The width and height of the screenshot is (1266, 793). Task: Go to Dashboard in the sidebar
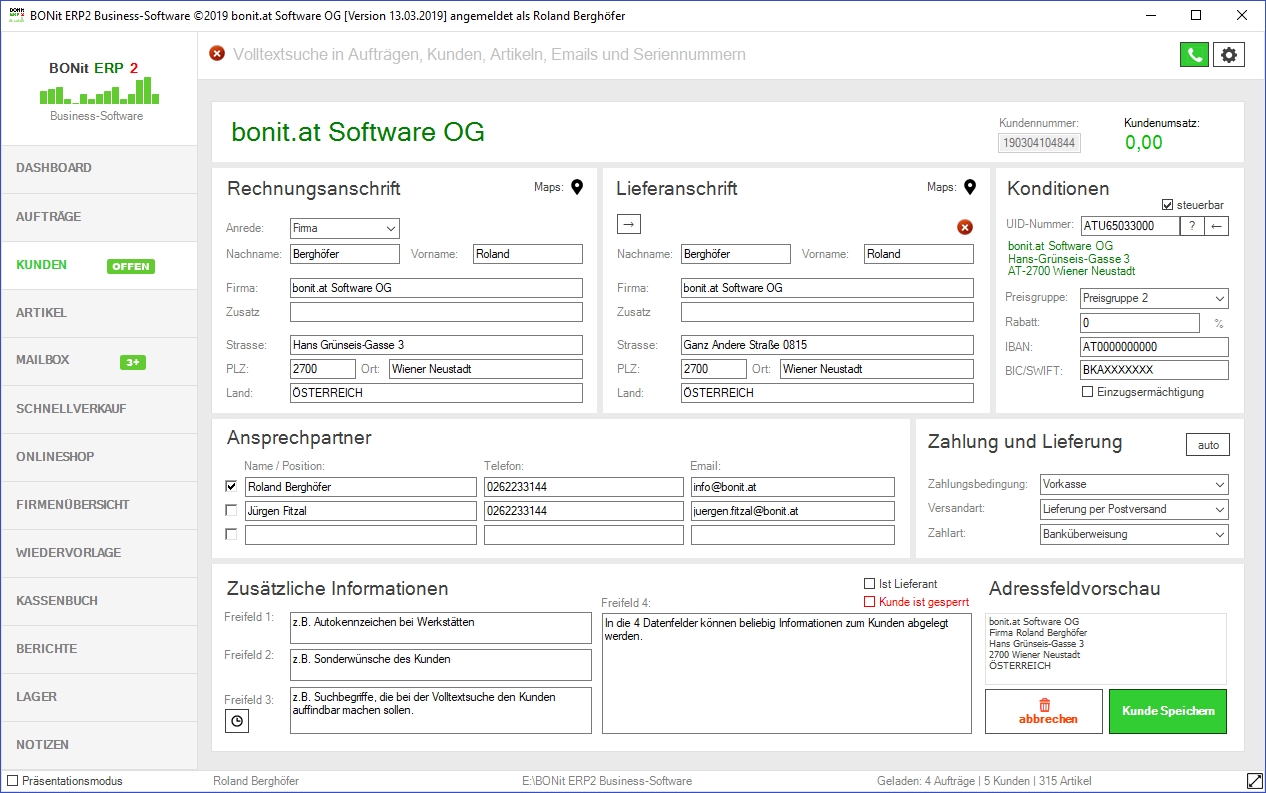(x=98, y=169)
